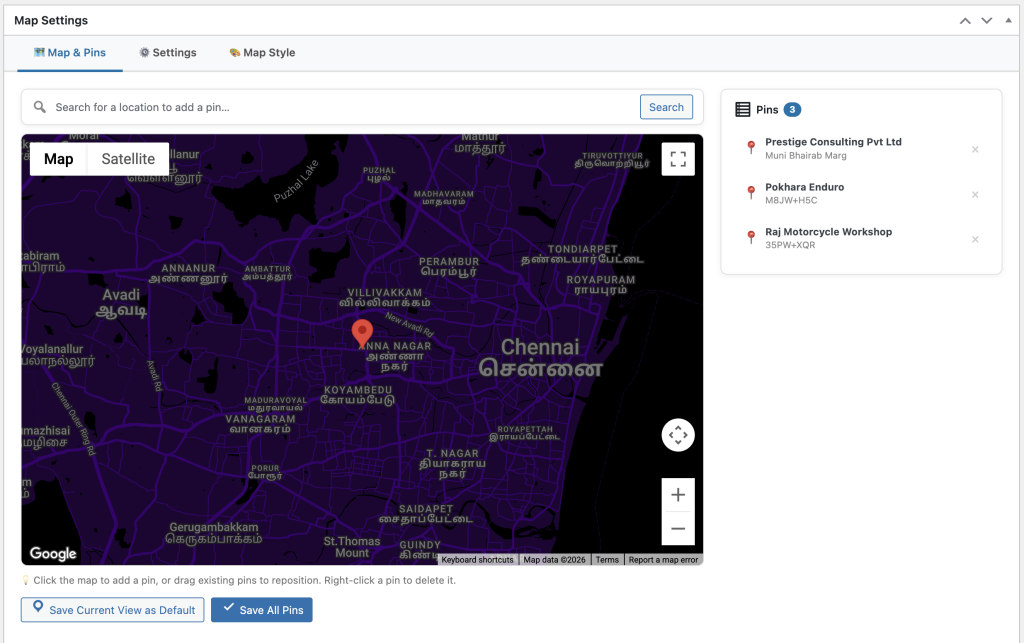This screenshot has width=1024, height=643.
Task: Click the down chevron in the panel header
Action: (x=986, y=19)
